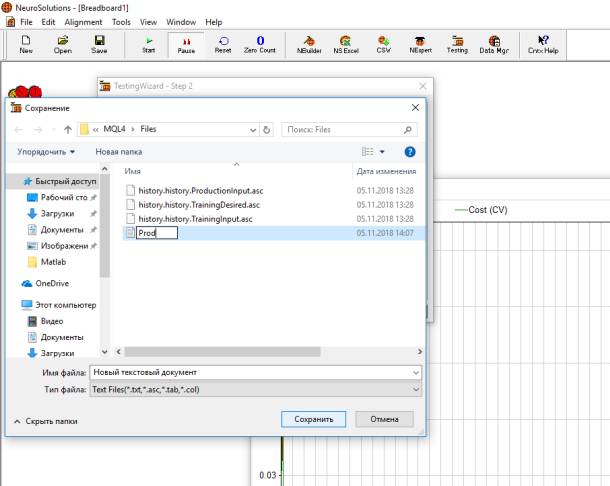Click the Reset network toolbar icon
The width and height of the screenshot is (610, 486).
[x=222, y=44]
